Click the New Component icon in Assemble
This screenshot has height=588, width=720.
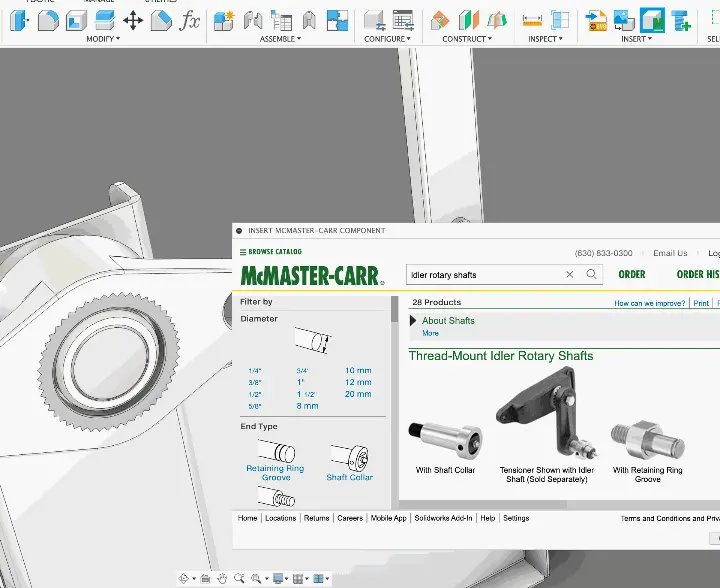[225, 20]
